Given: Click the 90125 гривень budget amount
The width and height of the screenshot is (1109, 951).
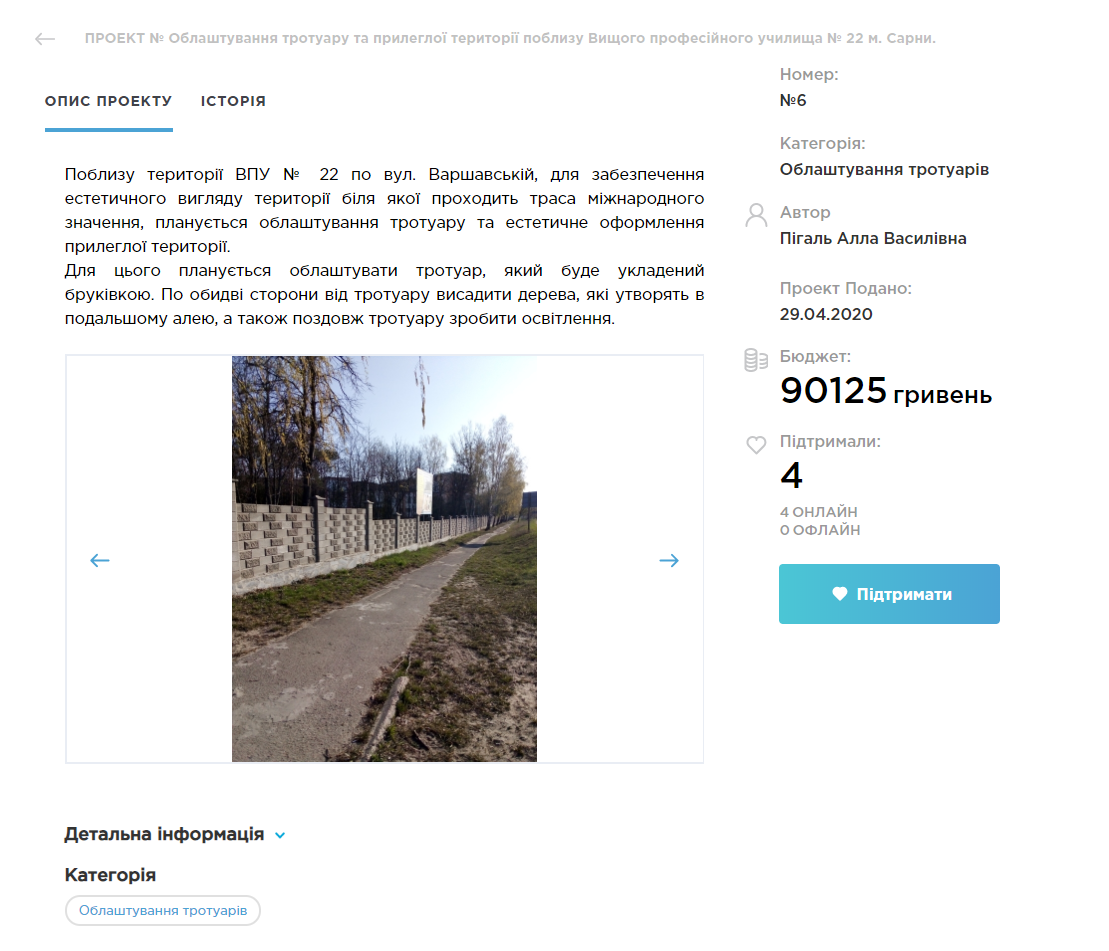Looking at the screenshot, I should (x=886, y=391).
